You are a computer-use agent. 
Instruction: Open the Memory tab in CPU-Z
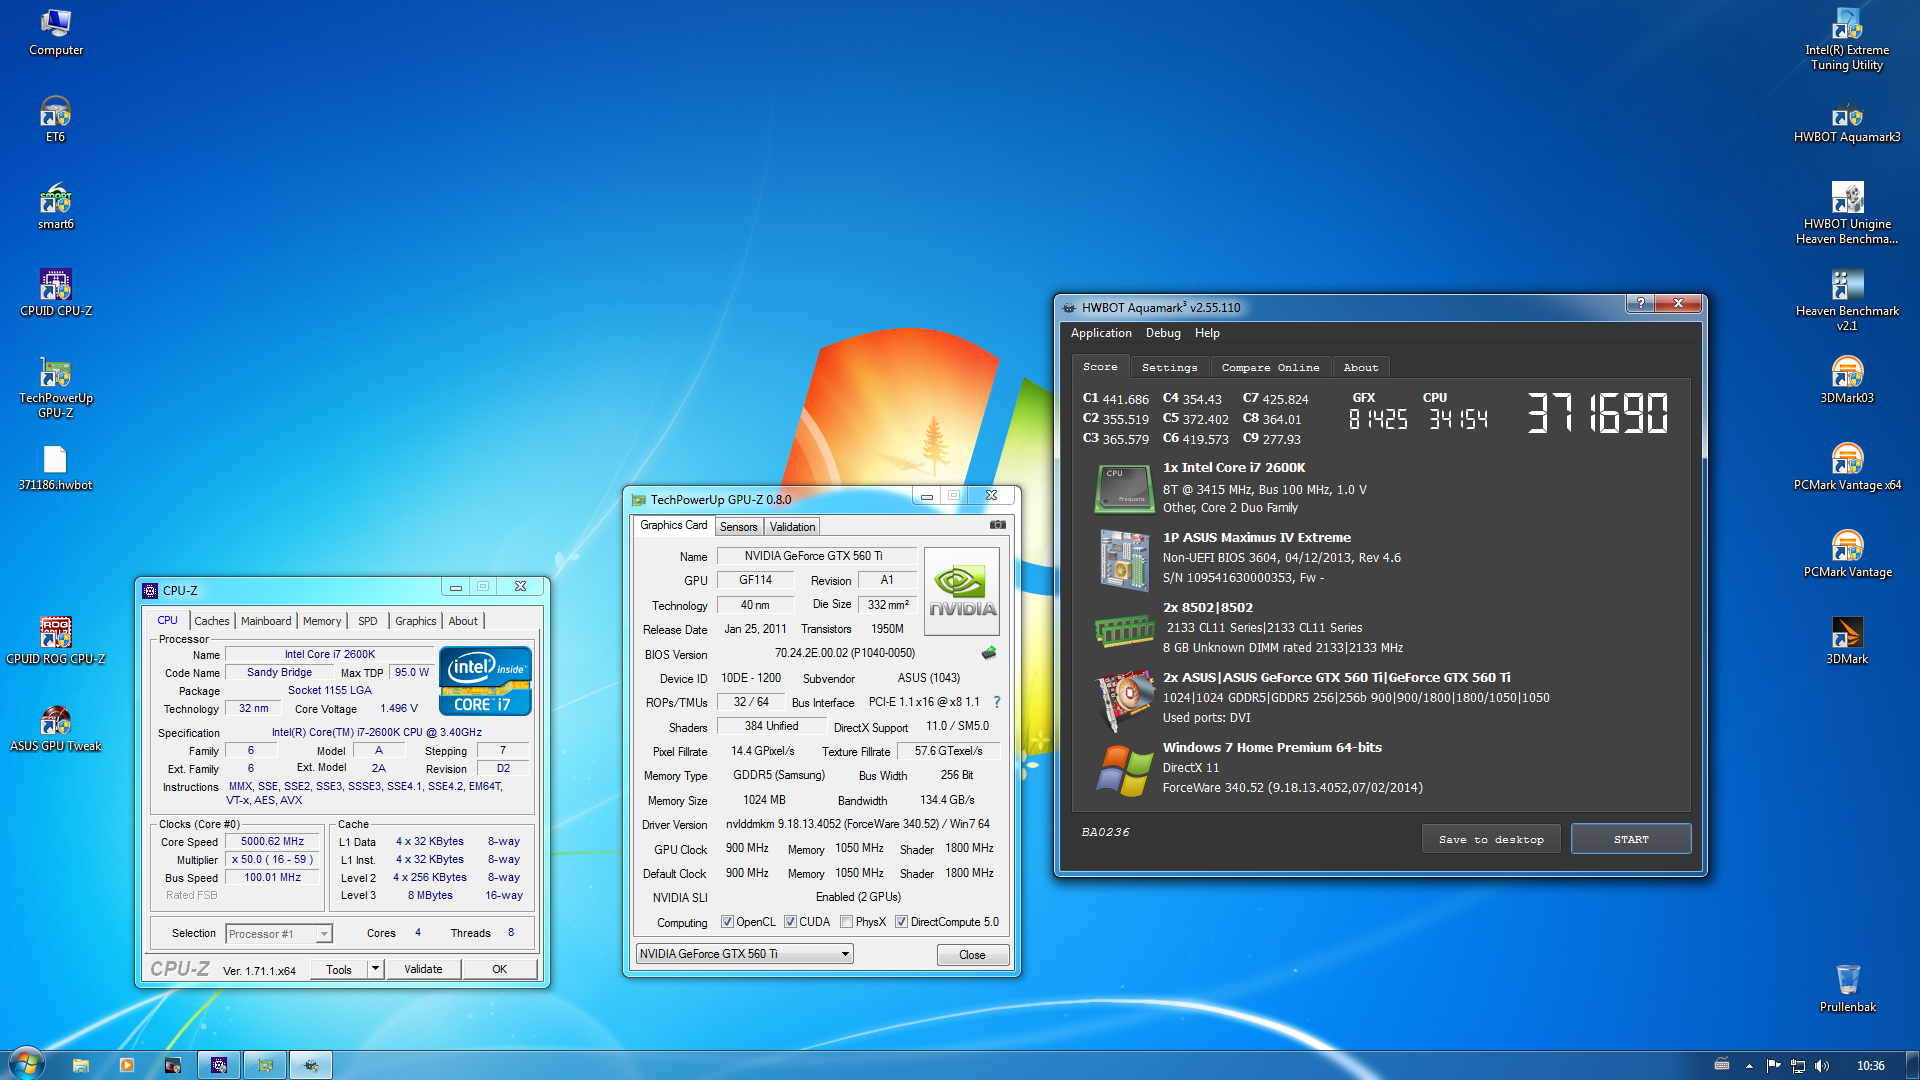322,621
